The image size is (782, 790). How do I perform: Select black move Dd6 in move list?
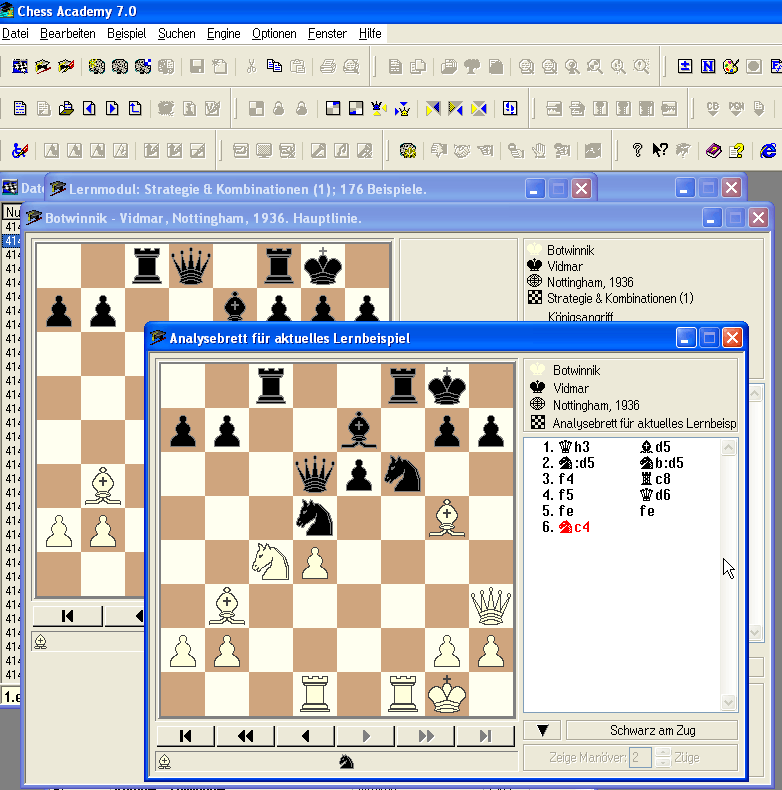click(x=655, y=495)
